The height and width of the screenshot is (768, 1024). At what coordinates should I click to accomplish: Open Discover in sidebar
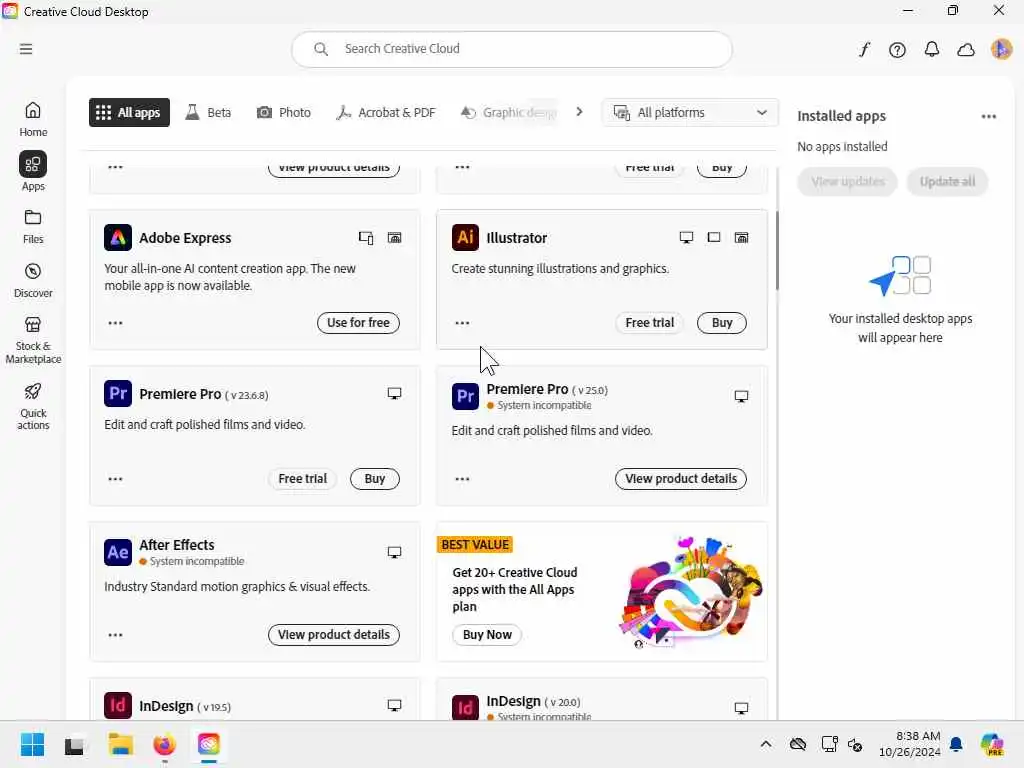point(33,281)
